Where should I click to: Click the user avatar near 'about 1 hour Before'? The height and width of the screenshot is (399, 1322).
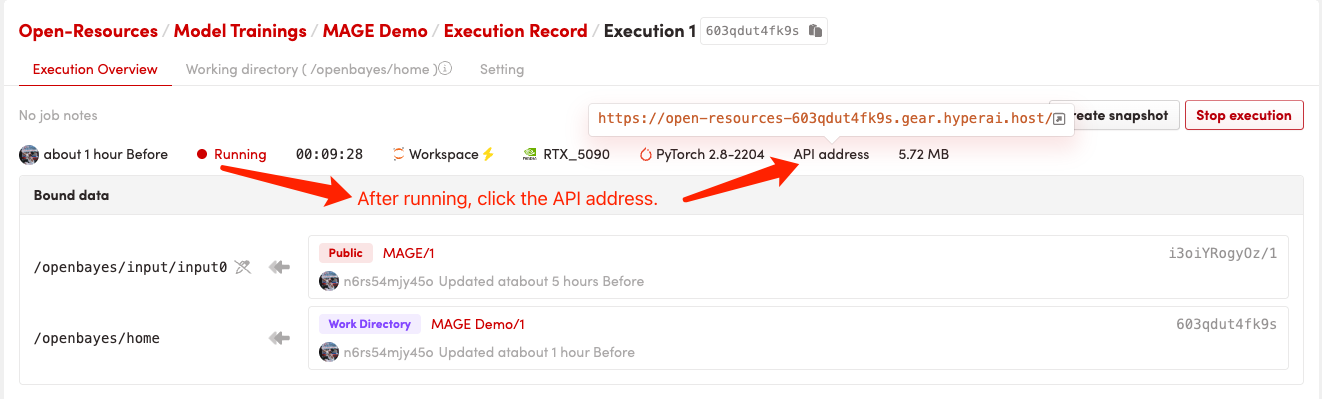point(29,154)
